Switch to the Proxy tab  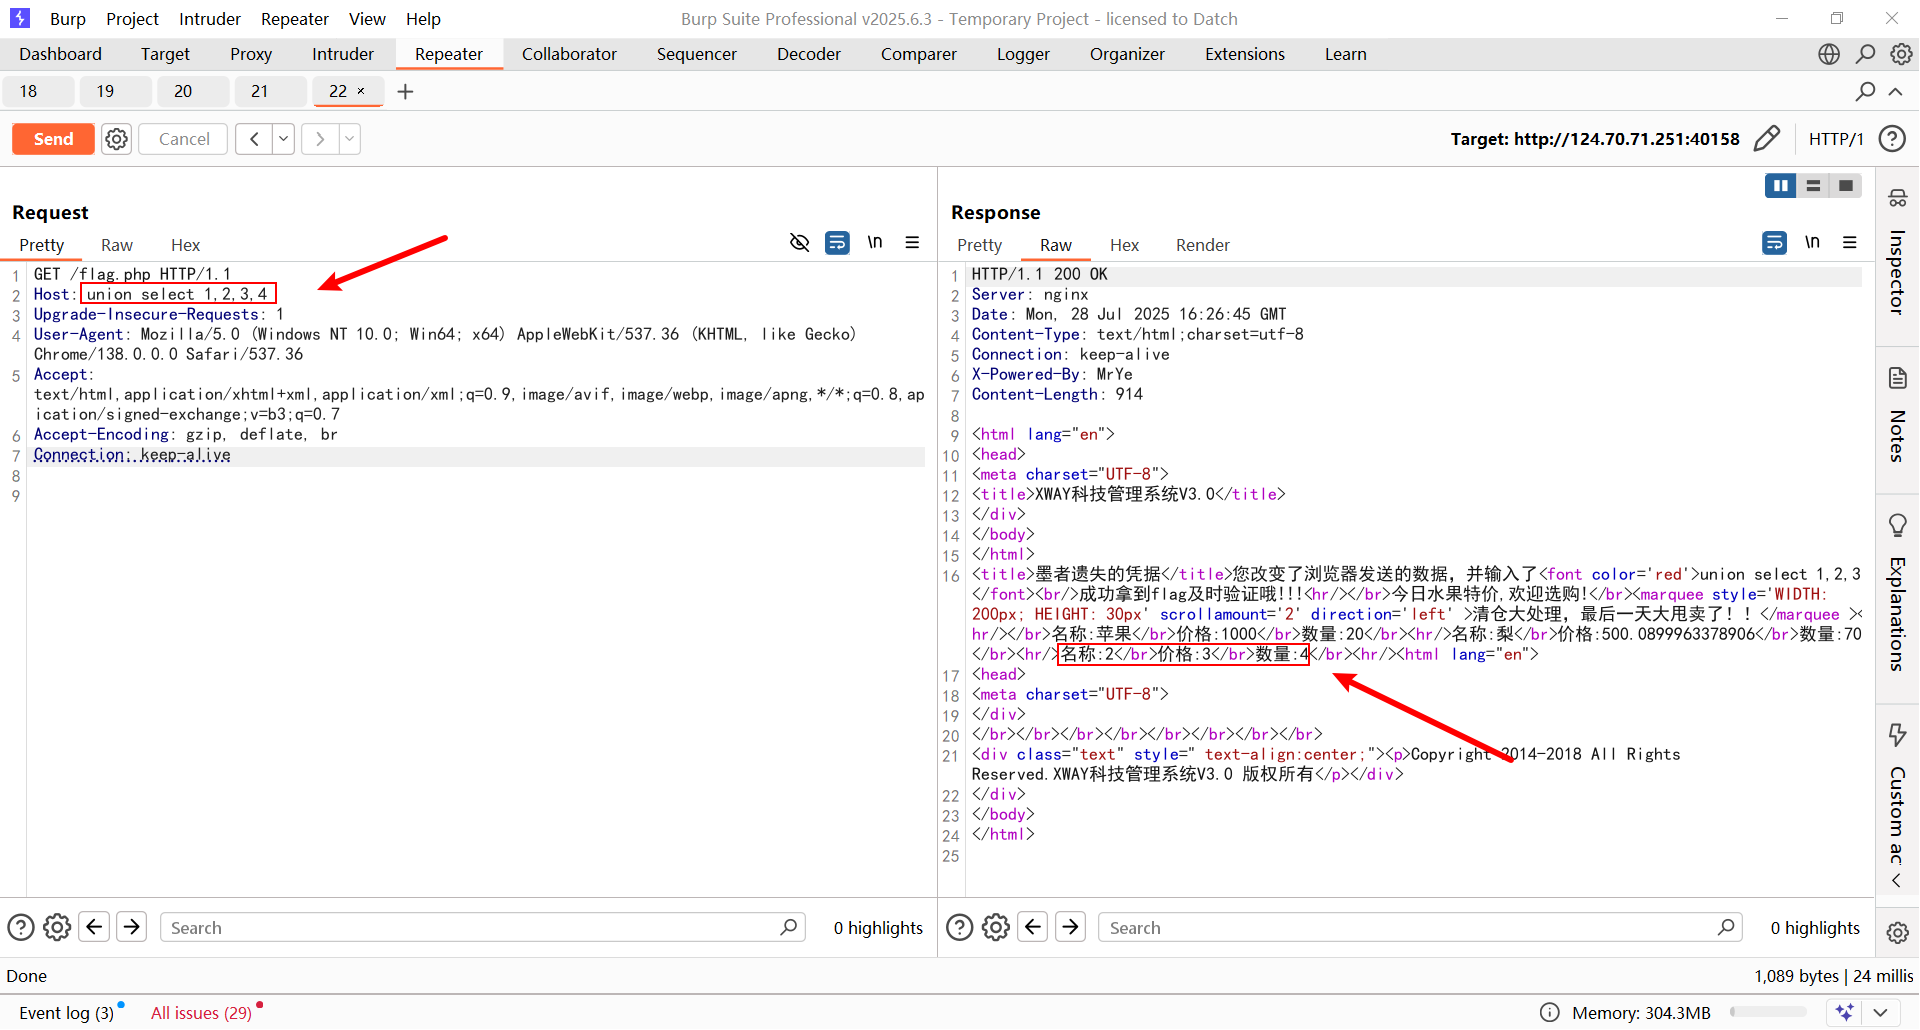251,54
